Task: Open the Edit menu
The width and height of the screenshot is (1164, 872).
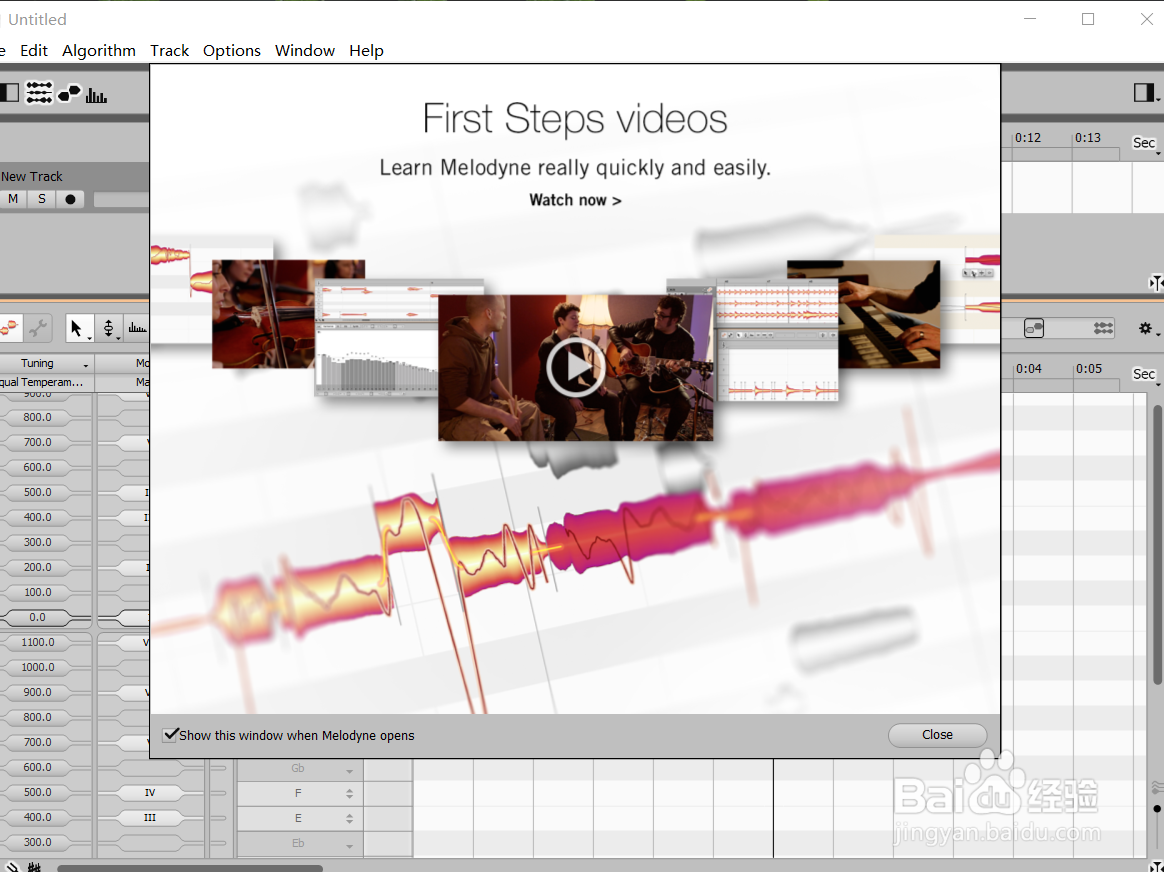Action: pyautogui.click(x=33, y=50)
